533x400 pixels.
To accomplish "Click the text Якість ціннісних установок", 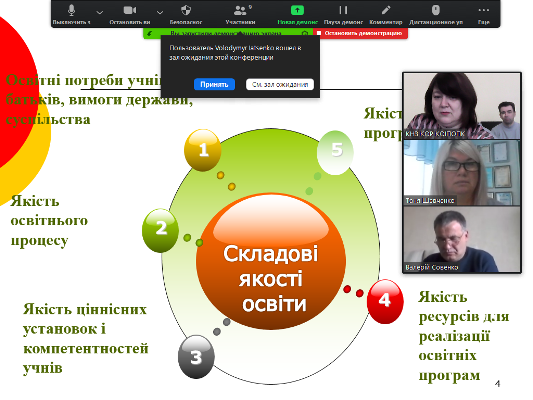I will (85, 319).
